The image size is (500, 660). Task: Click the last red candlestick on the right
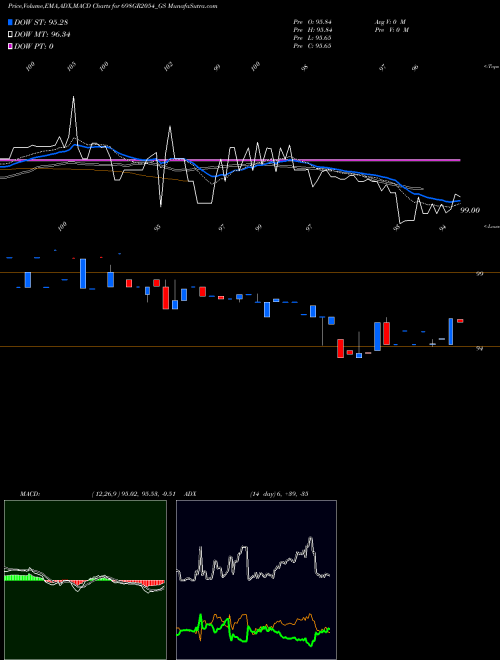pos(460,321)
